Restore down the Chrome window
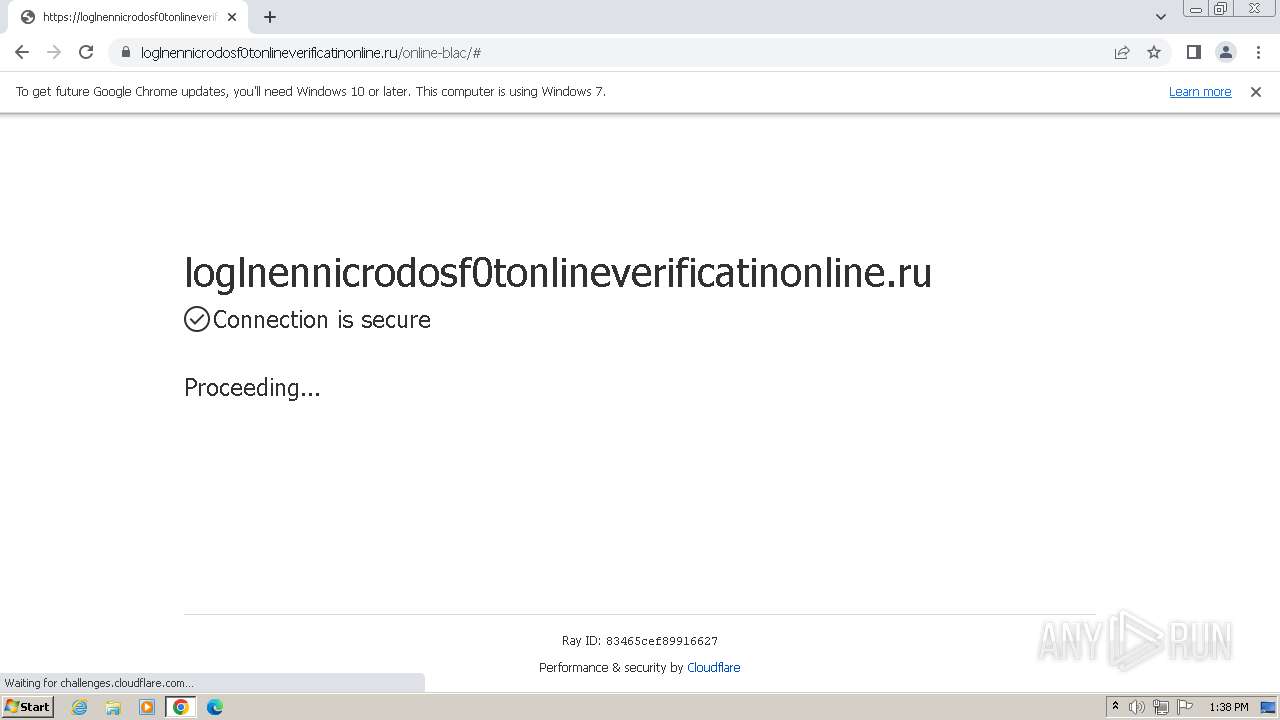The width and height of the screenshot is (1280, 720). [x=1221, y=8]
